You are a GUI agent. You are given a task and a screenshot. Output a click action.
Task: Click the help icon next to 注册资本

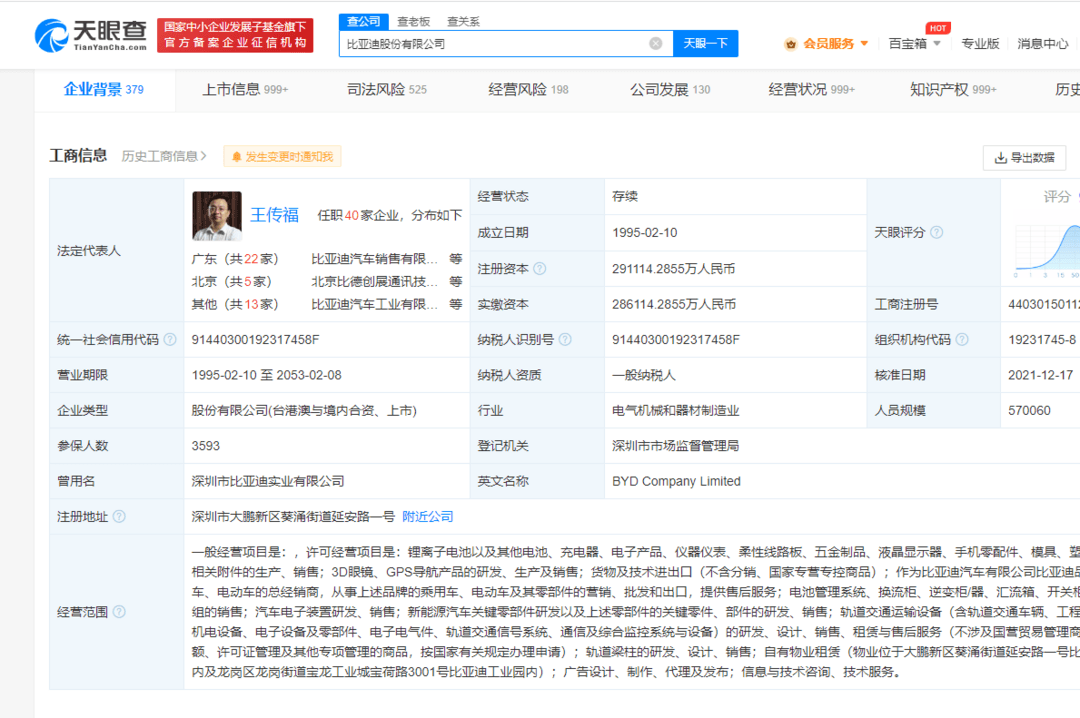click(x=540, y=269)
